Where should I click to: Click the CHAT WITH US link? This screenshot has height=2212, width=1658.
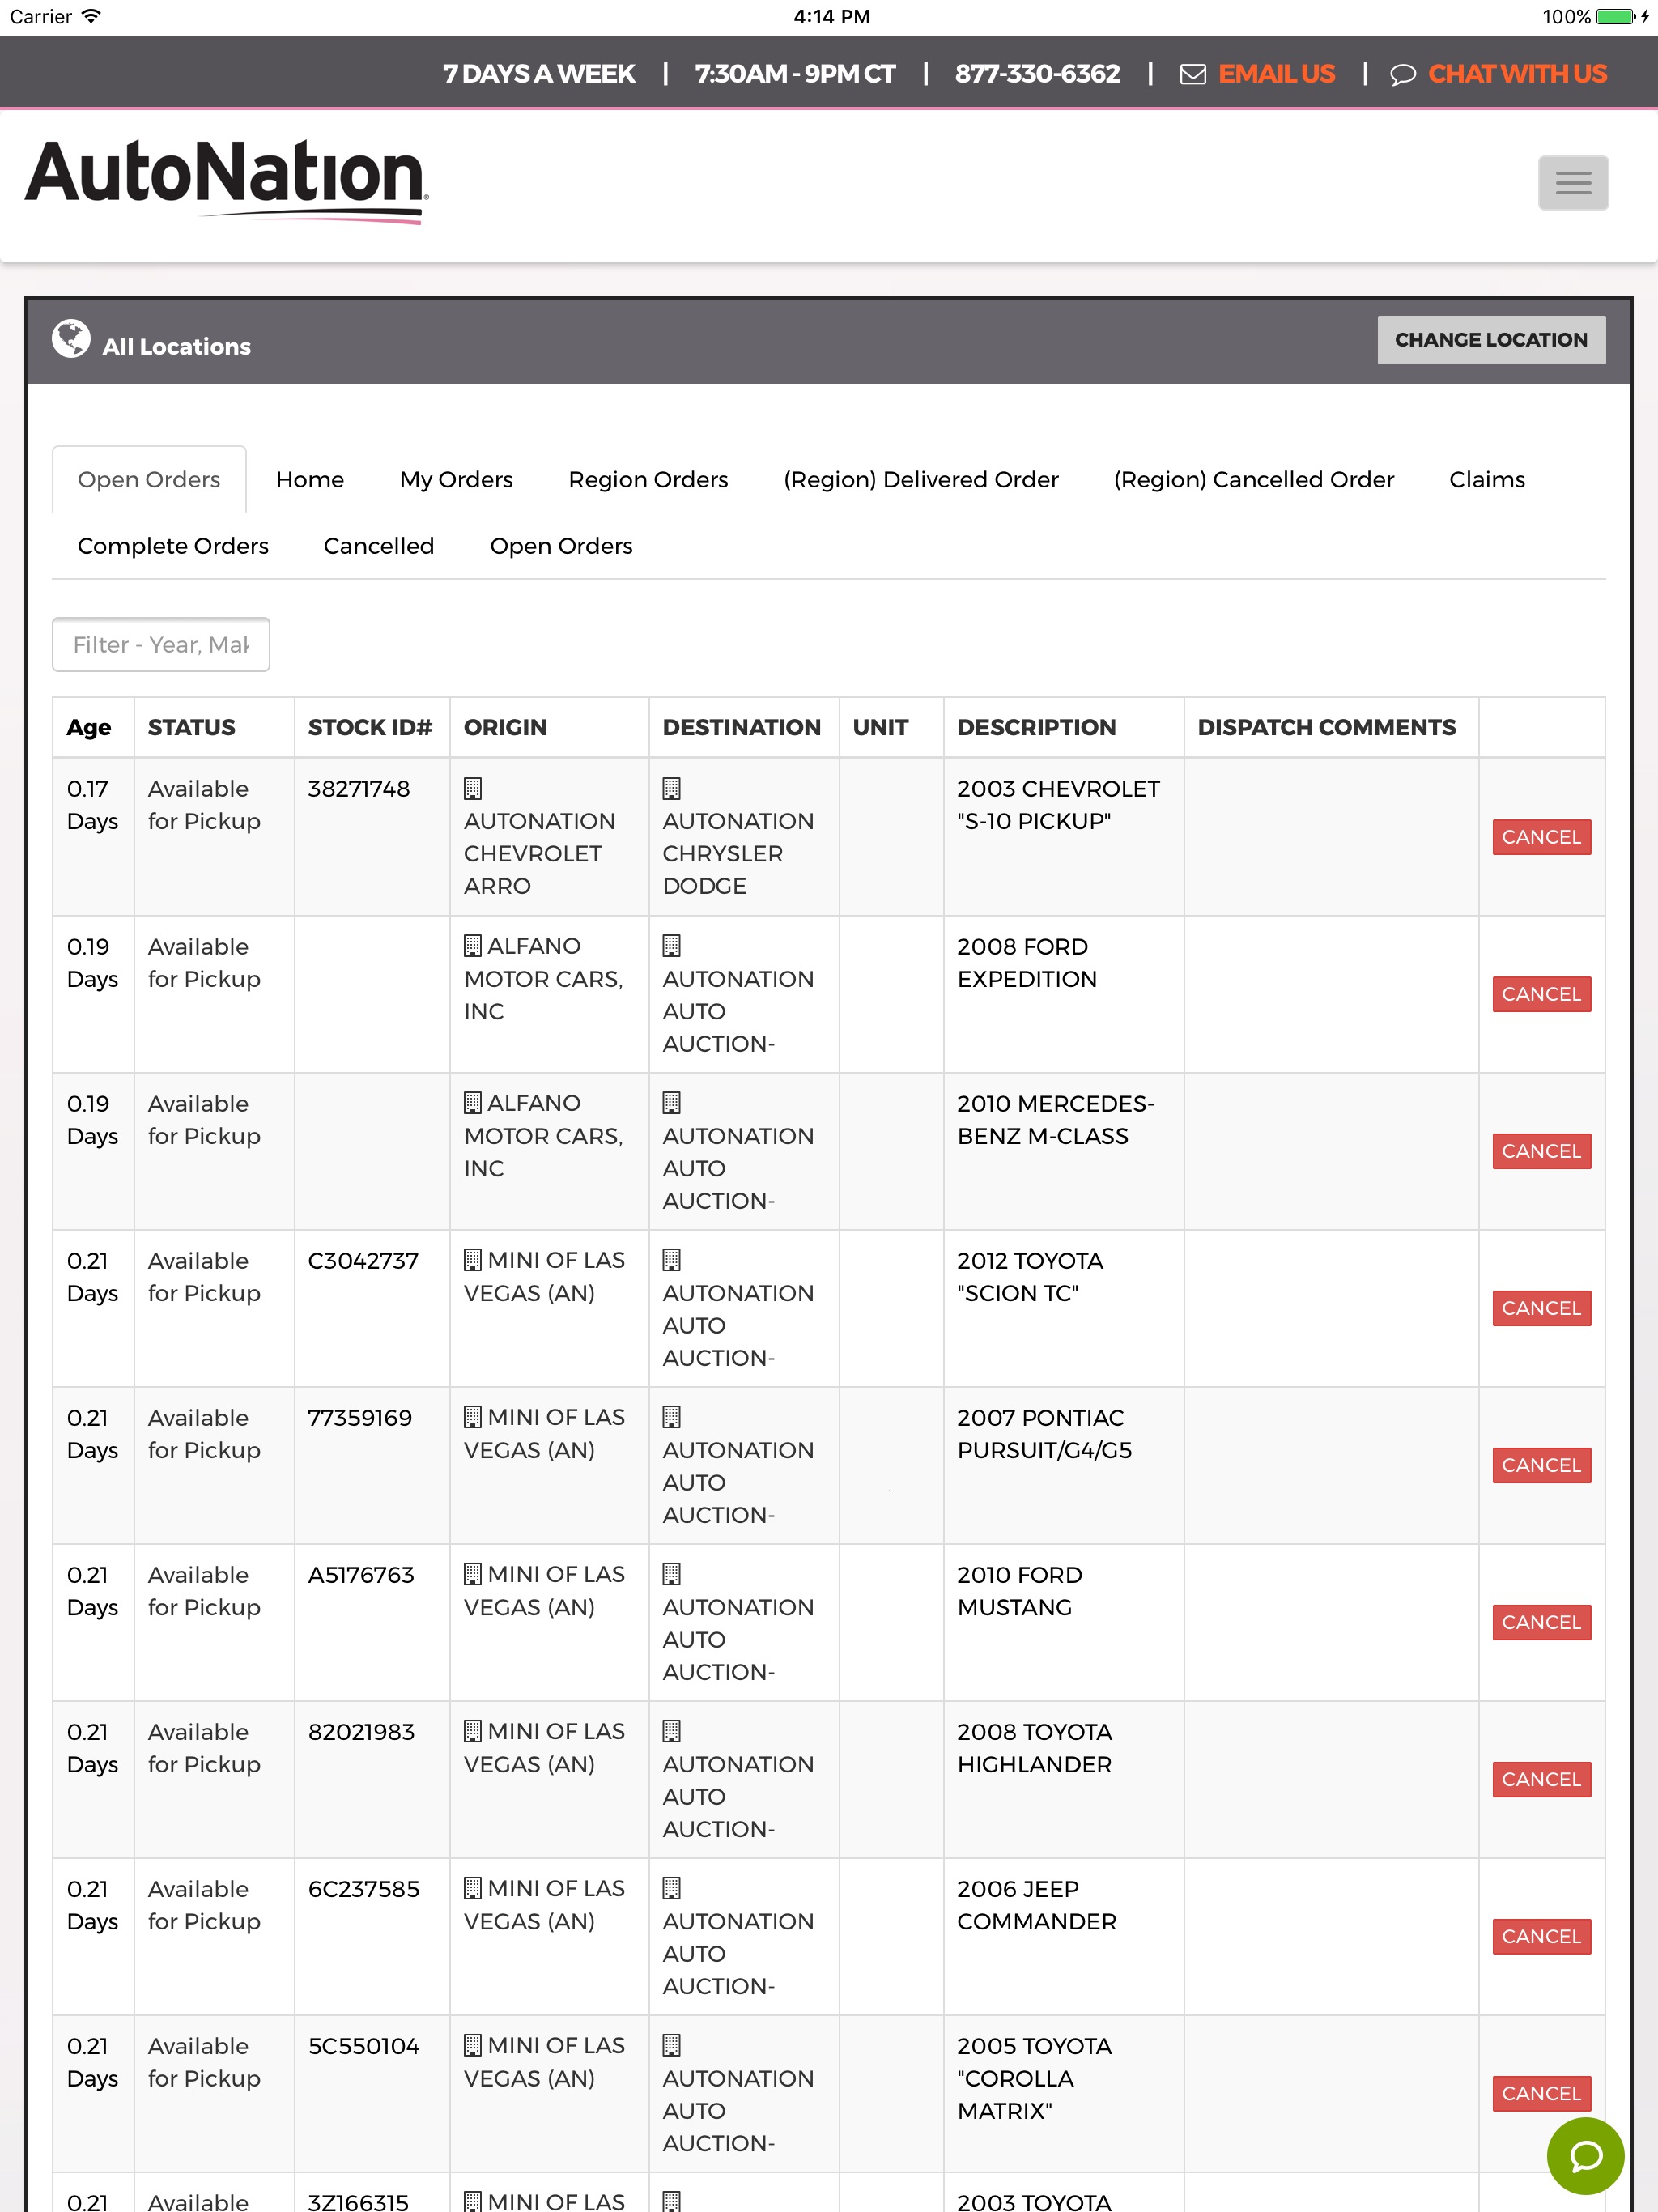(x=1517, y=74)
